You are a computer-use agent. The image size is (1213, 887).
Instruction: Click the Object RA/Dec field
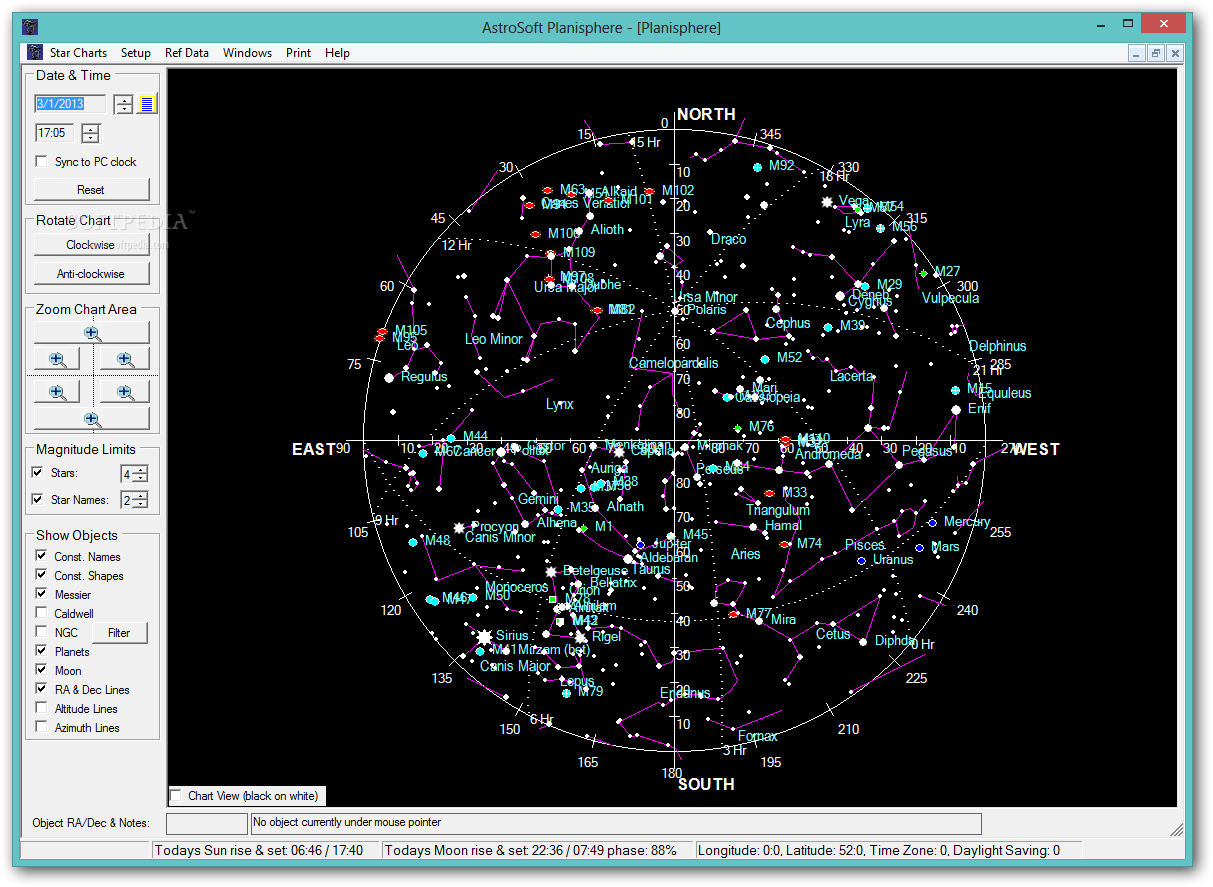click(x=206, y=823)
